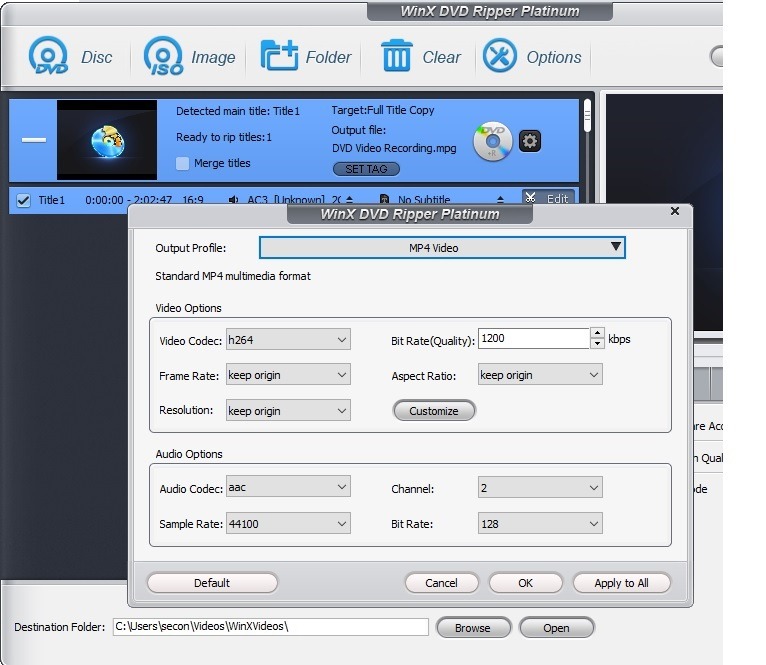The width and height of the screenshot is (766, 665).
Task: Increase video bit rate with up arrow
Action: 597,333
